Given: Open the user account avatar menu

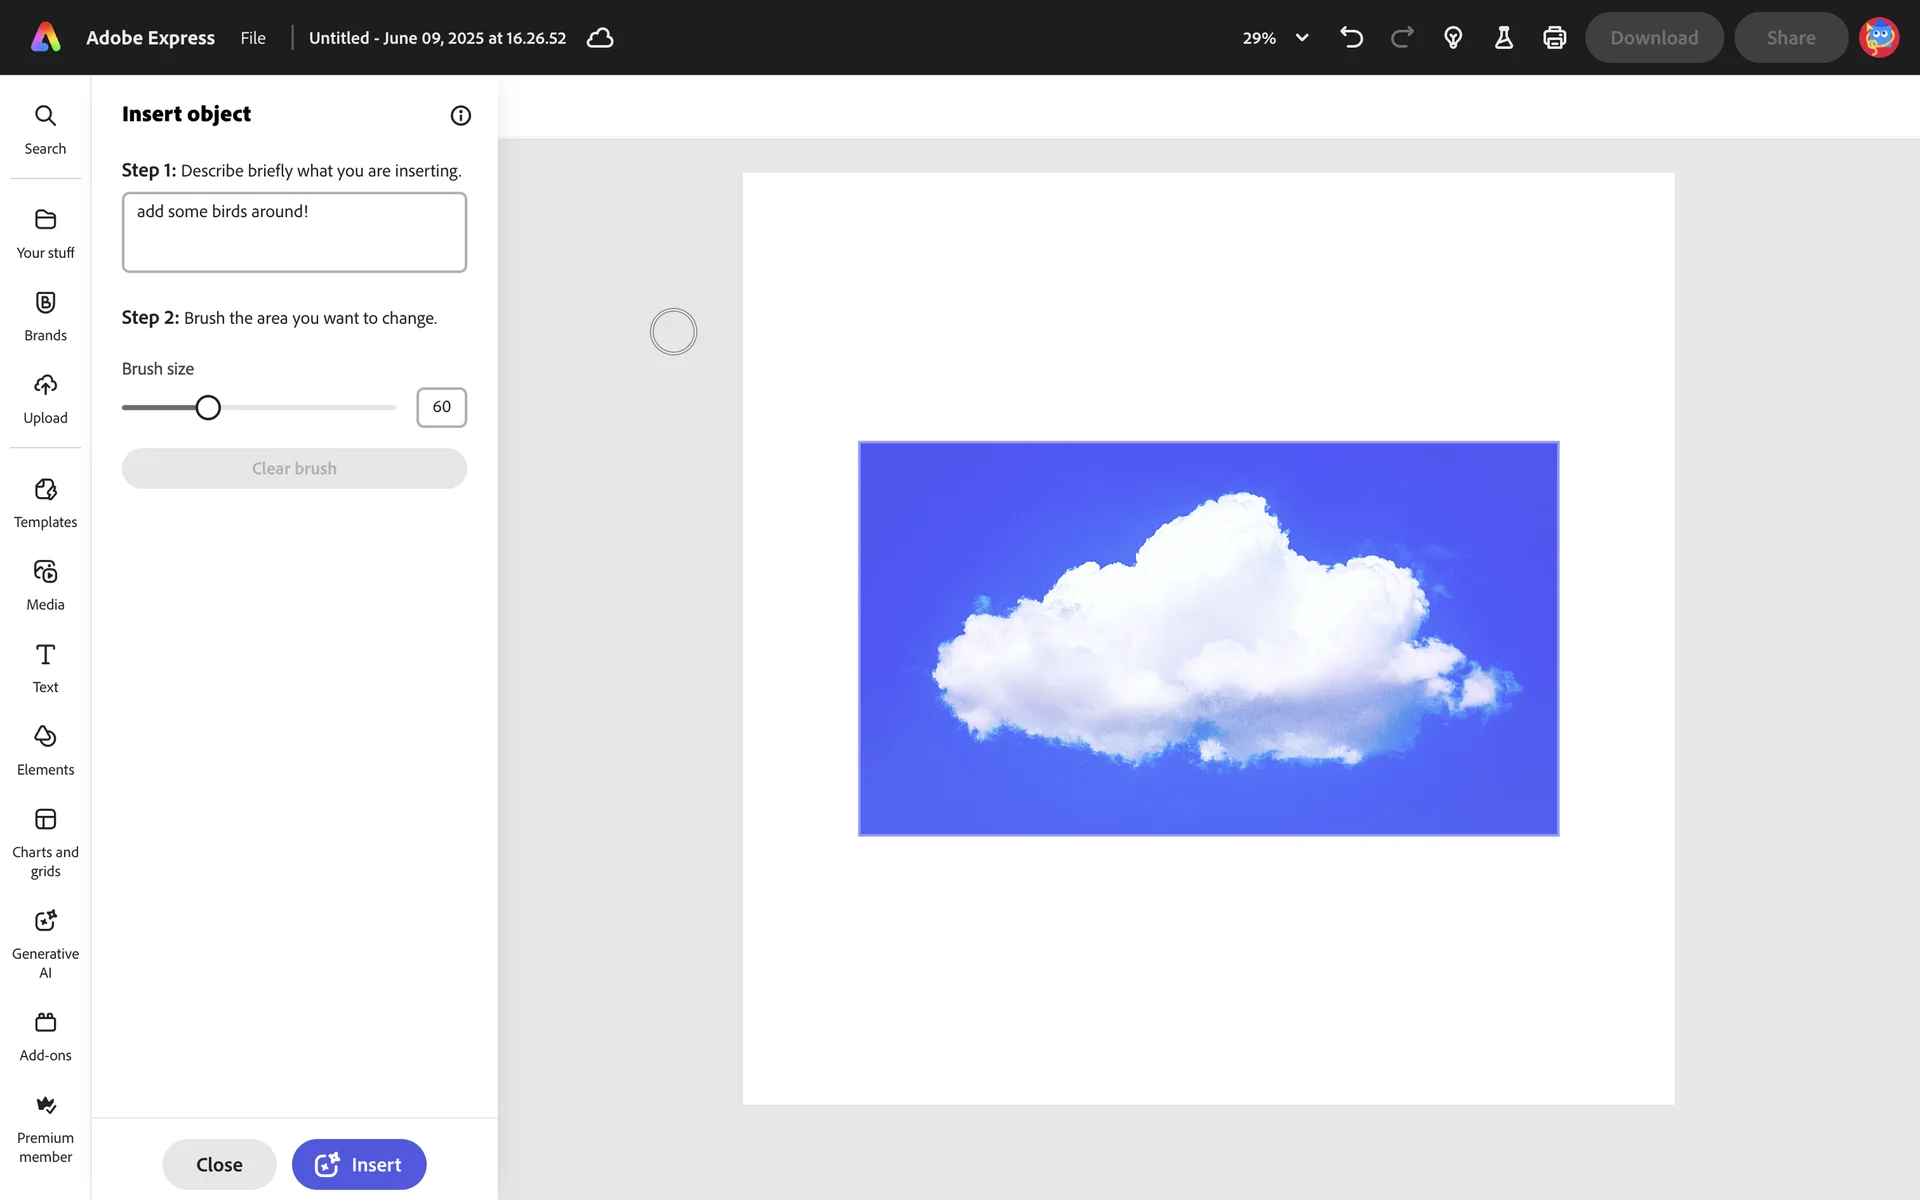Looking at the screenshot, I should point(1878,38).
